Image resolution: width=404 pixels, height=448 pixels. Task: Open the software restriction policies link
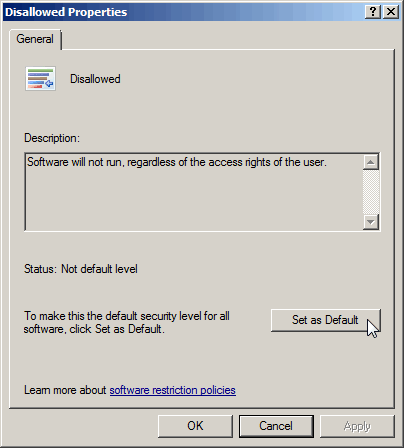173,390
